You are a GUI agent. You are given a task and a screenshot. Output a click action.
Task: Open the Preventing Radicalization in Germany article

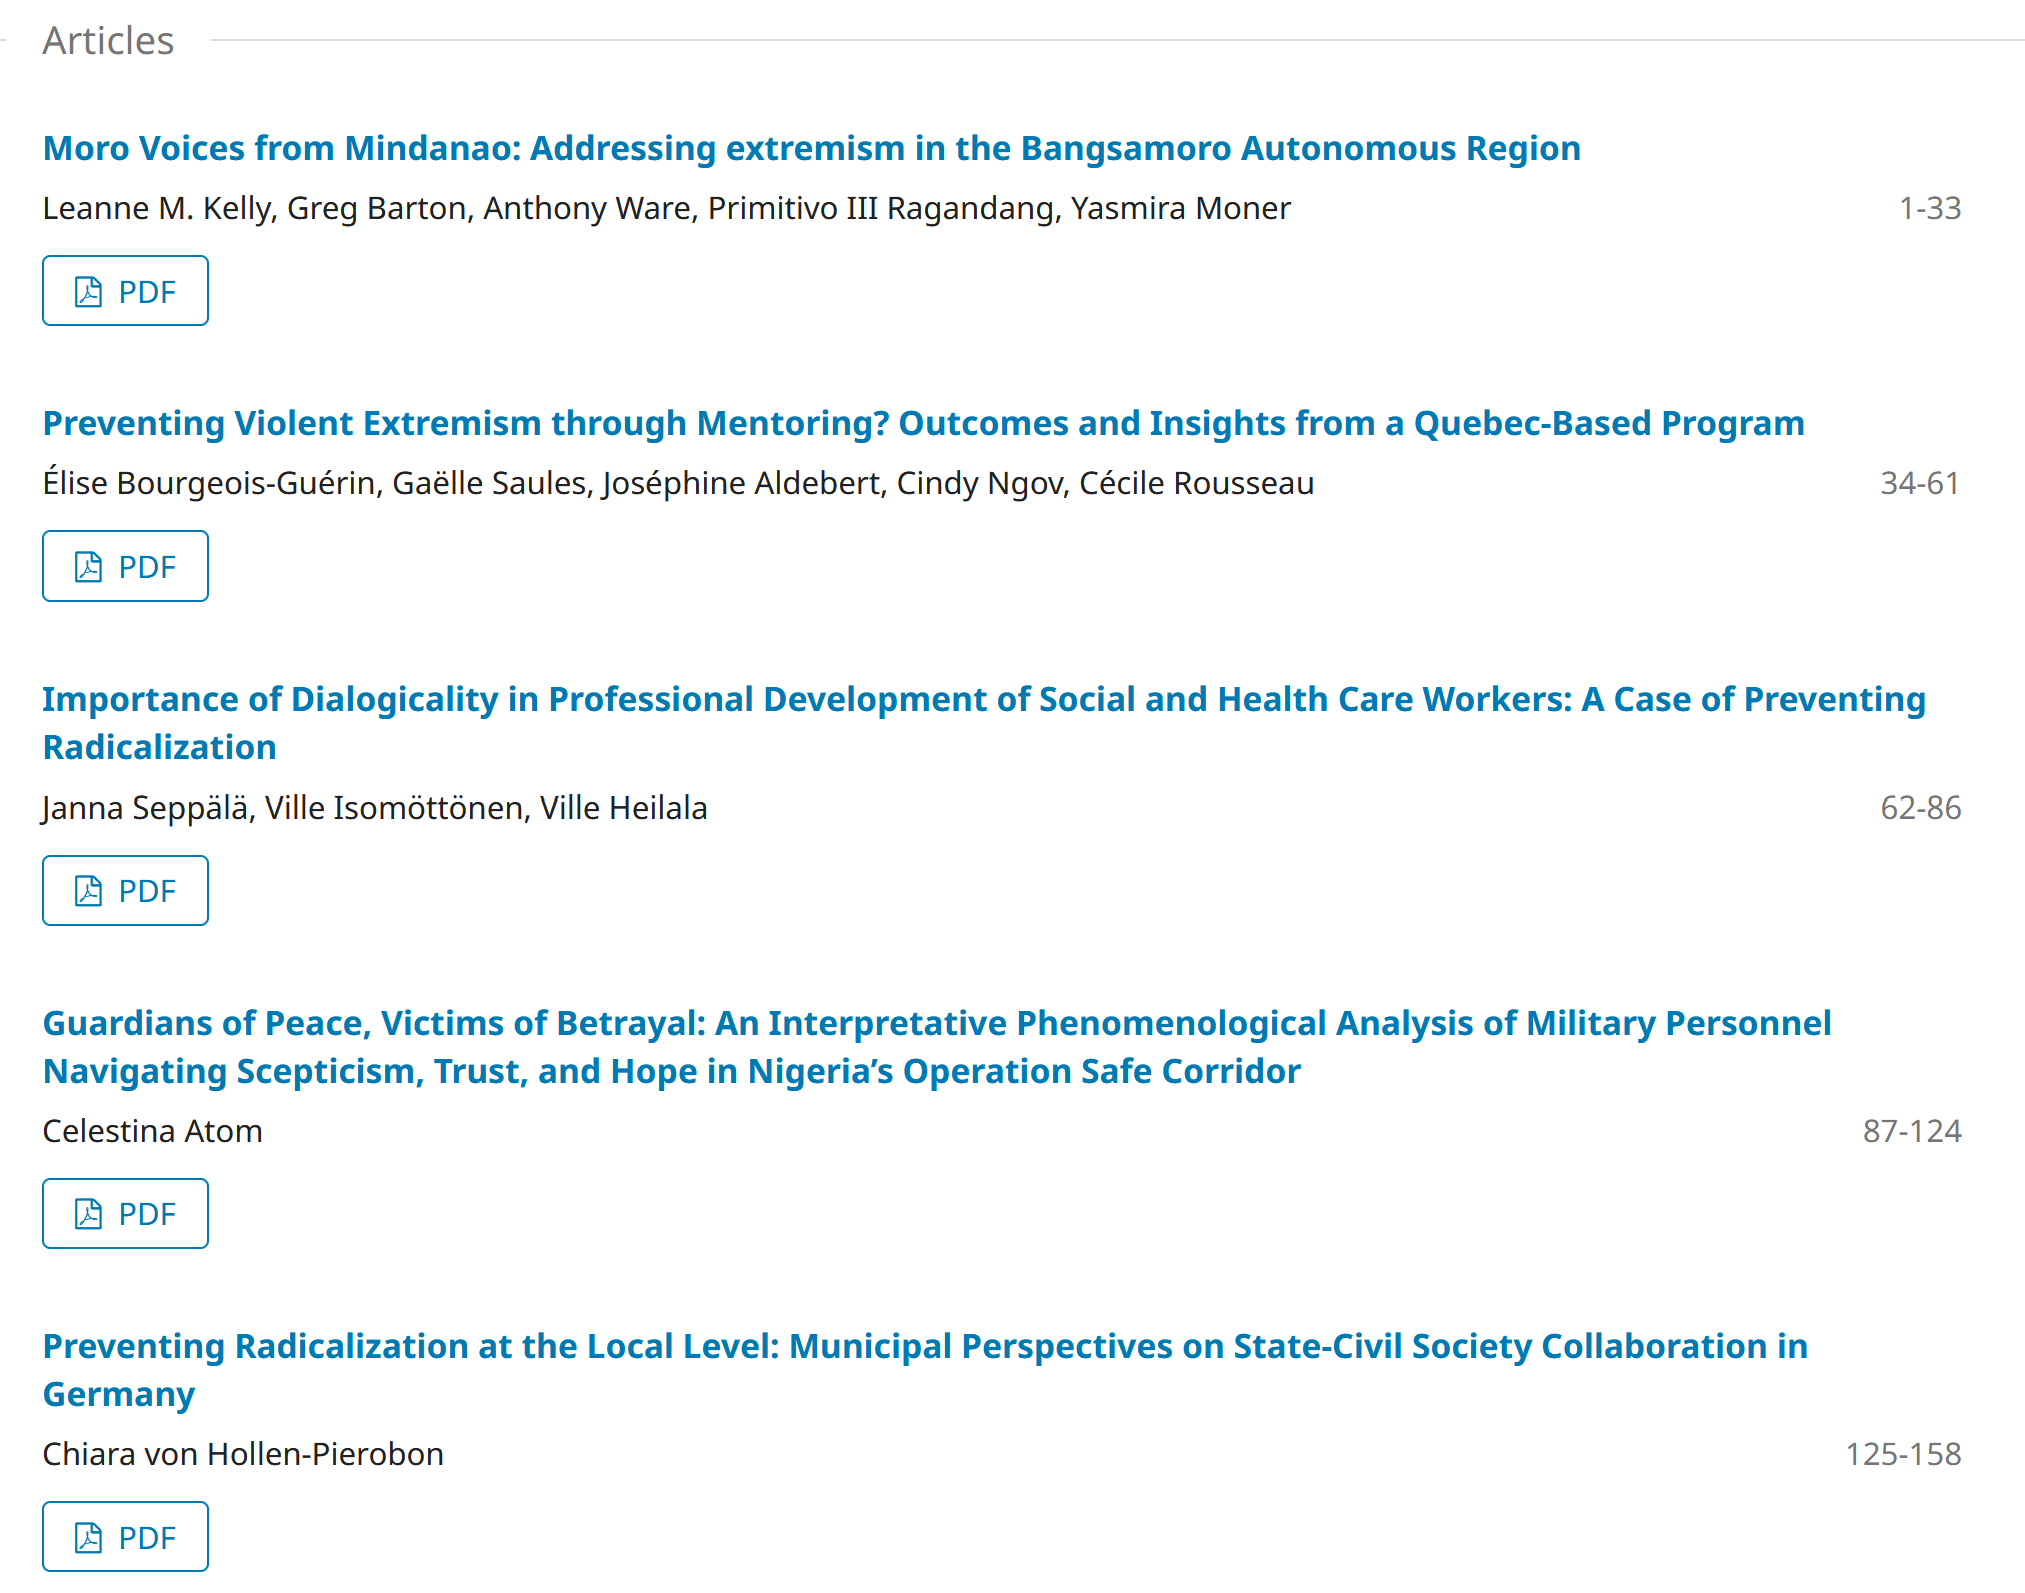point(924,1346)
